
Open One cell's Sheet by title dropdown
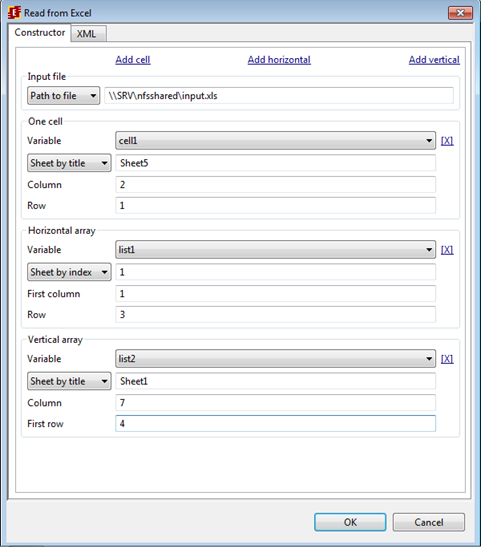69,163
